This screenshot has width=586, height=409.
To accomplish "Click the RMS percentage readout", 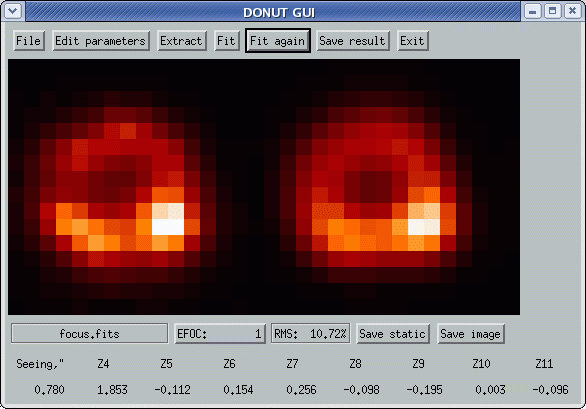I will [x=311, y=333].
